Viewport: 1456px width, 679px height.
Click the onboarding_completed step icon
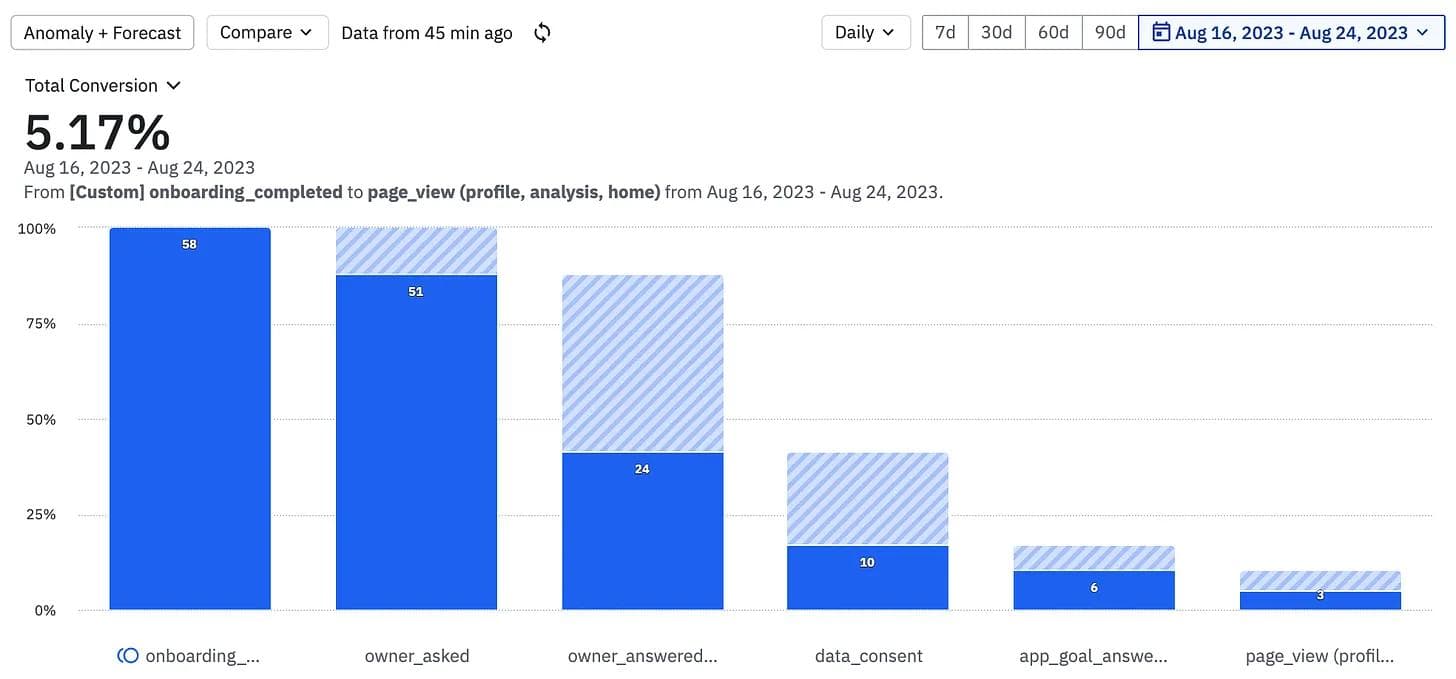click(x=127, y=656)
